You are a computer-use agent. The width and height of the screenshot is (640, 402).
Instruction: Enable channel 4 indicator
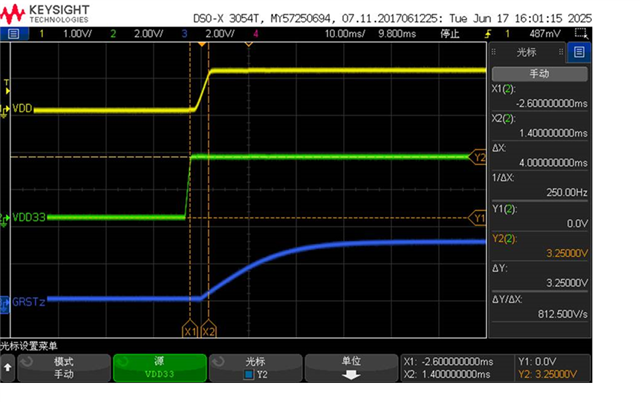point(256,34)
